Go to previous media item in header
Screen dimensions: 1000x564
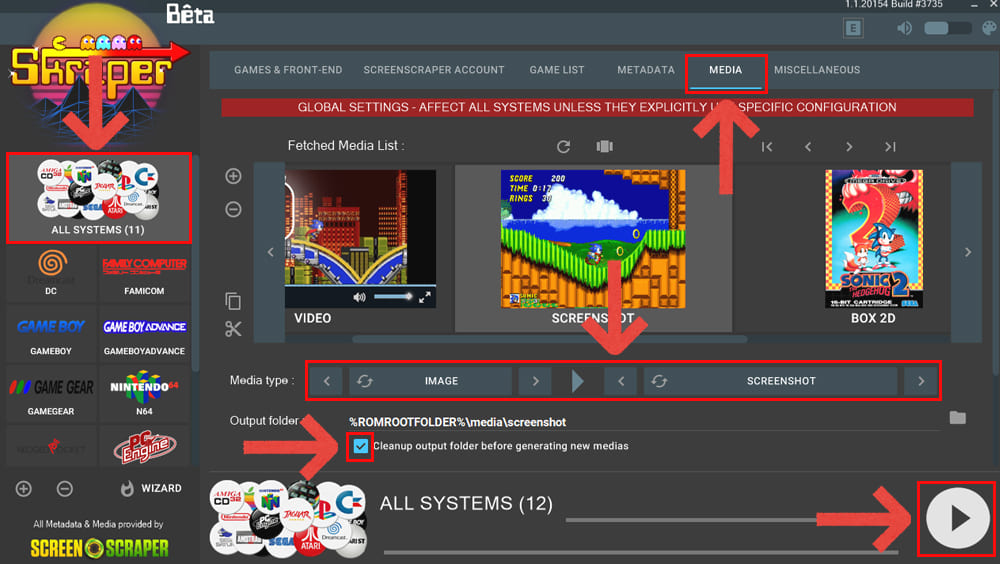pyautogui.click(x=808, y=147)
